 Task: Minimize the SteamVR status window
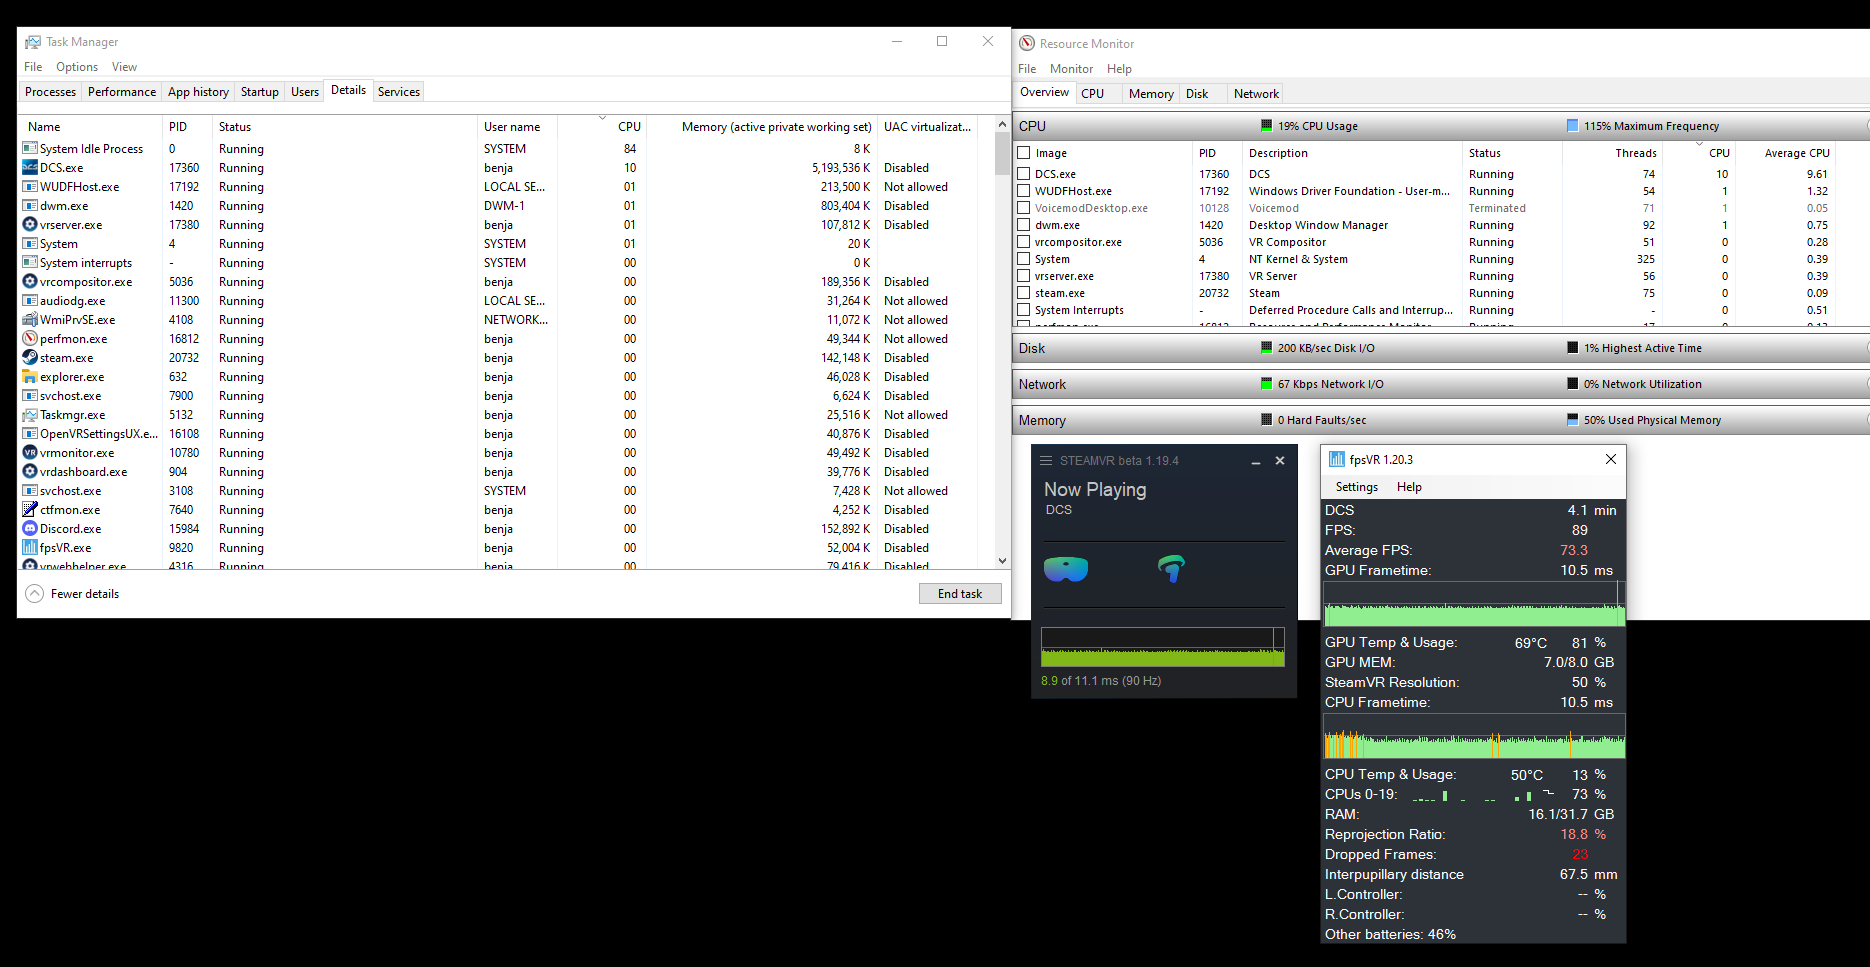[1256, 461]
